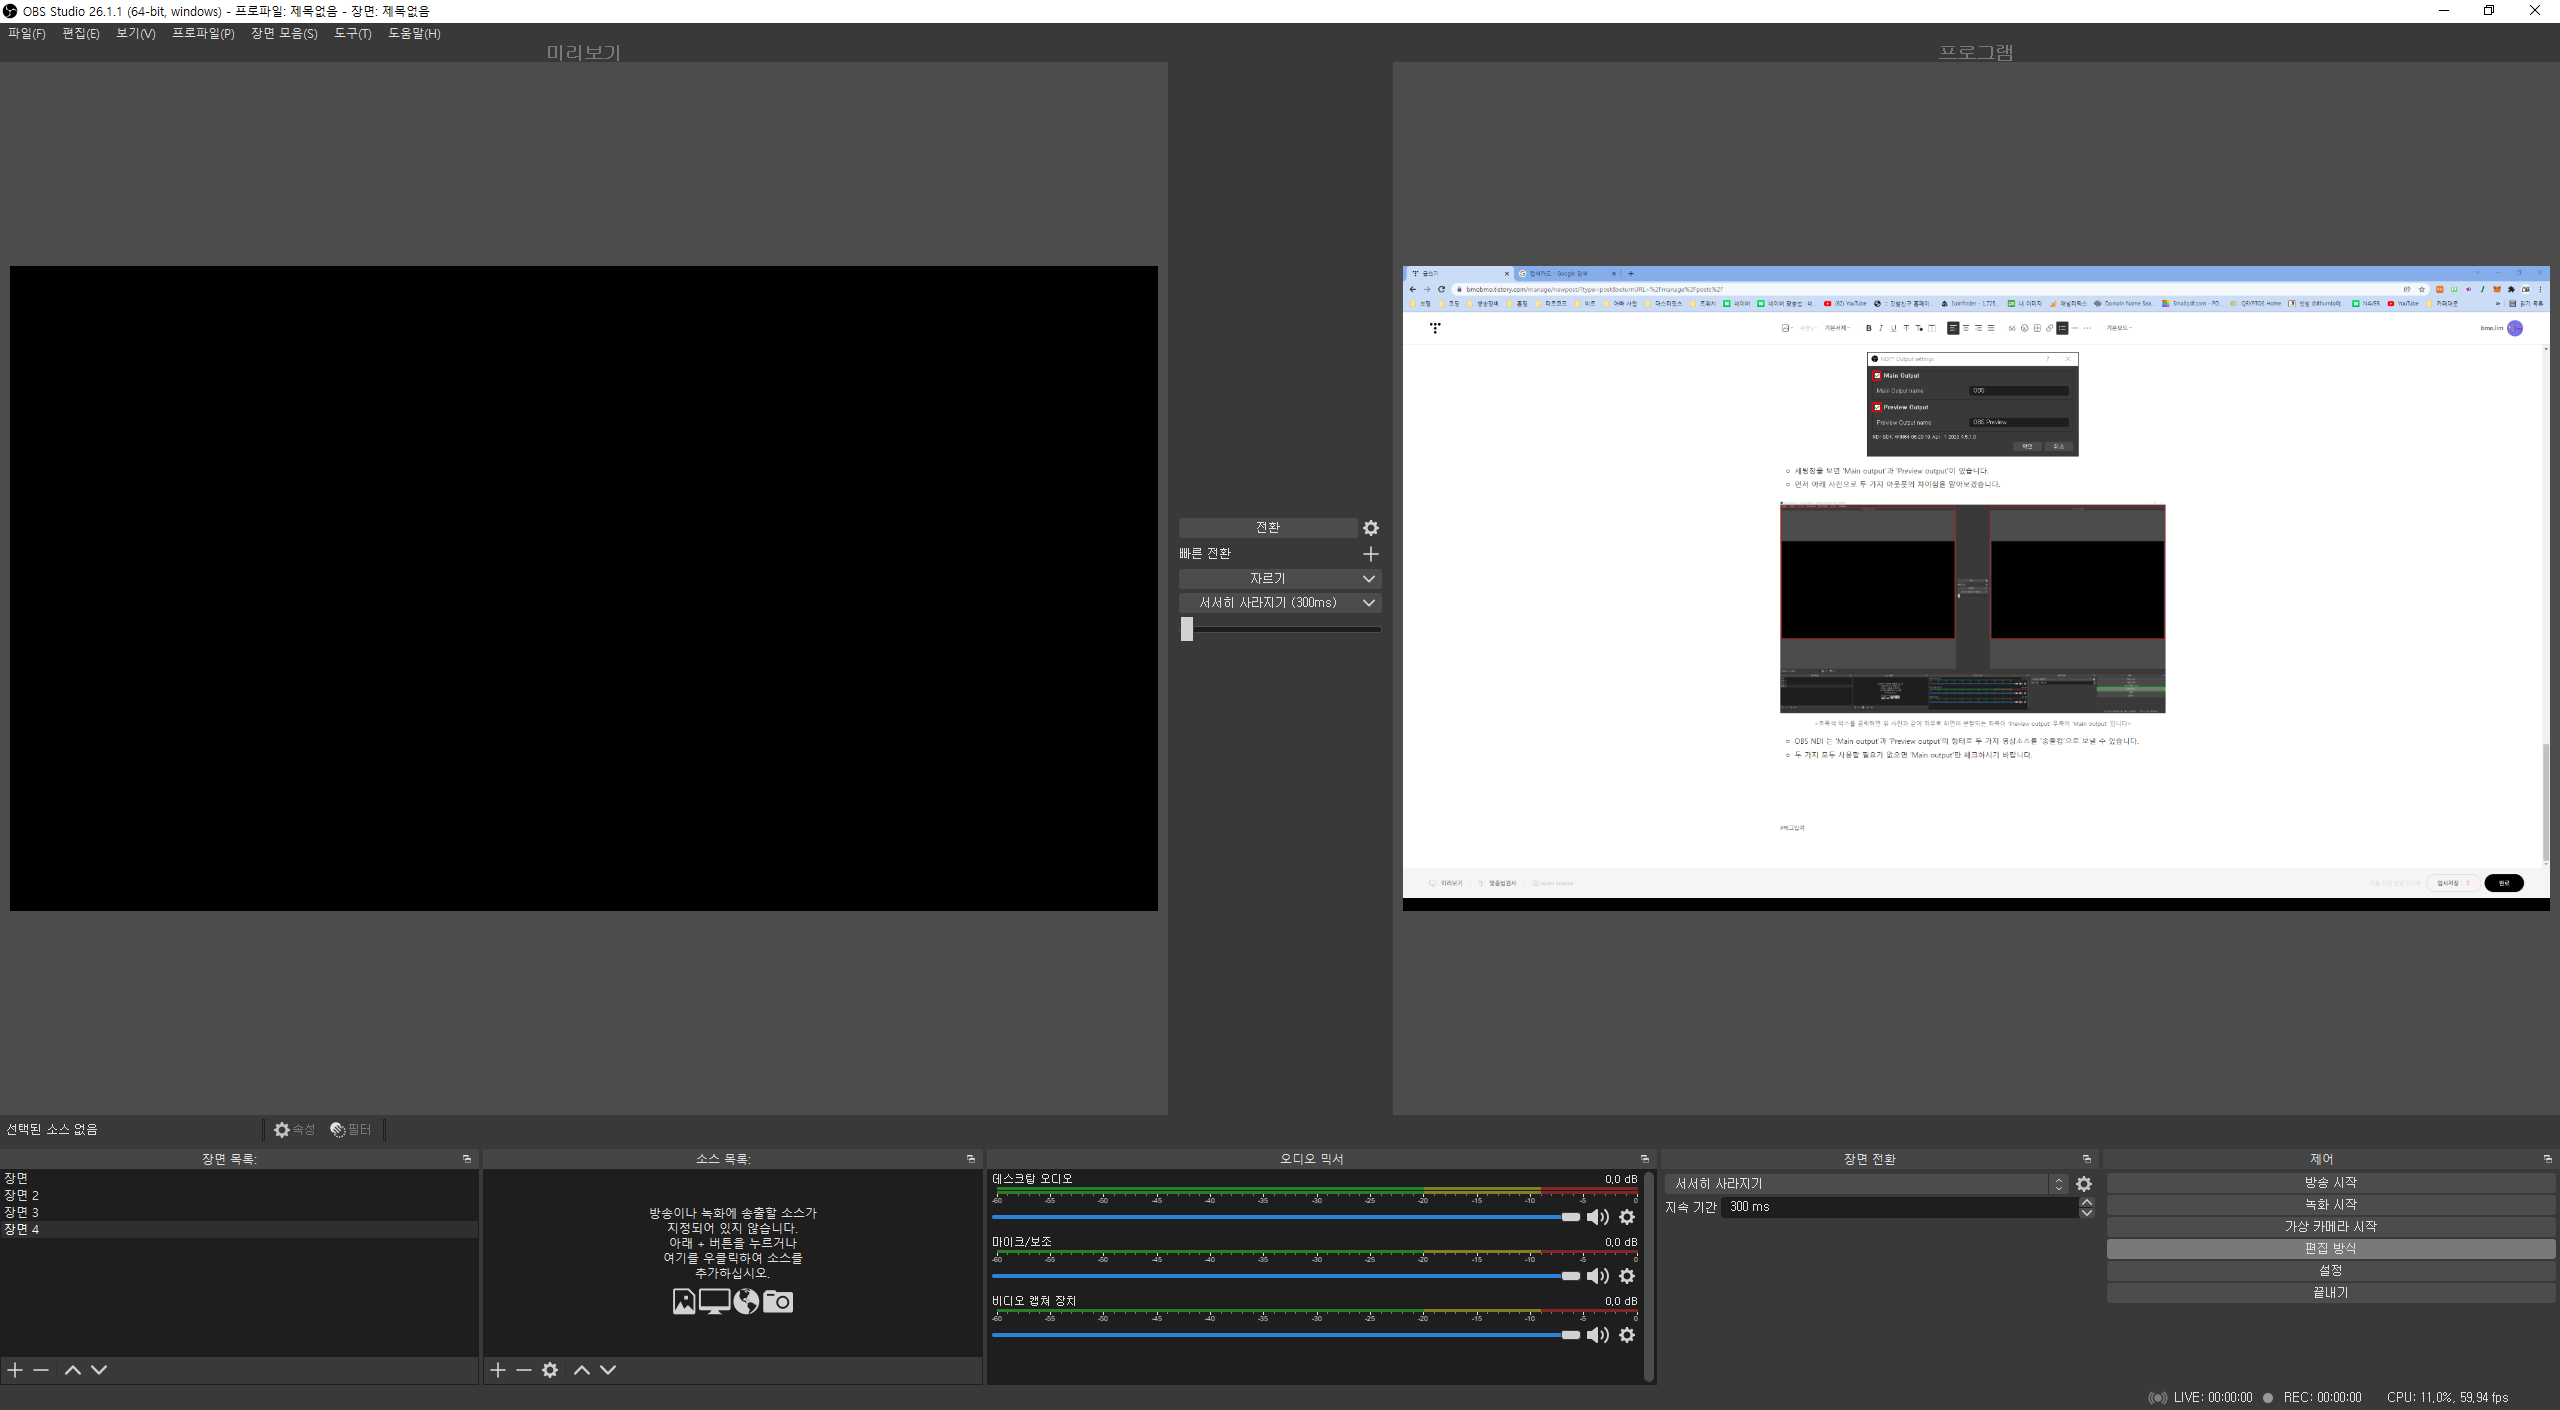Screen dimensions: 2560x1410
Task: Move the source down with arrow icon
Action: pos(608,1370)
